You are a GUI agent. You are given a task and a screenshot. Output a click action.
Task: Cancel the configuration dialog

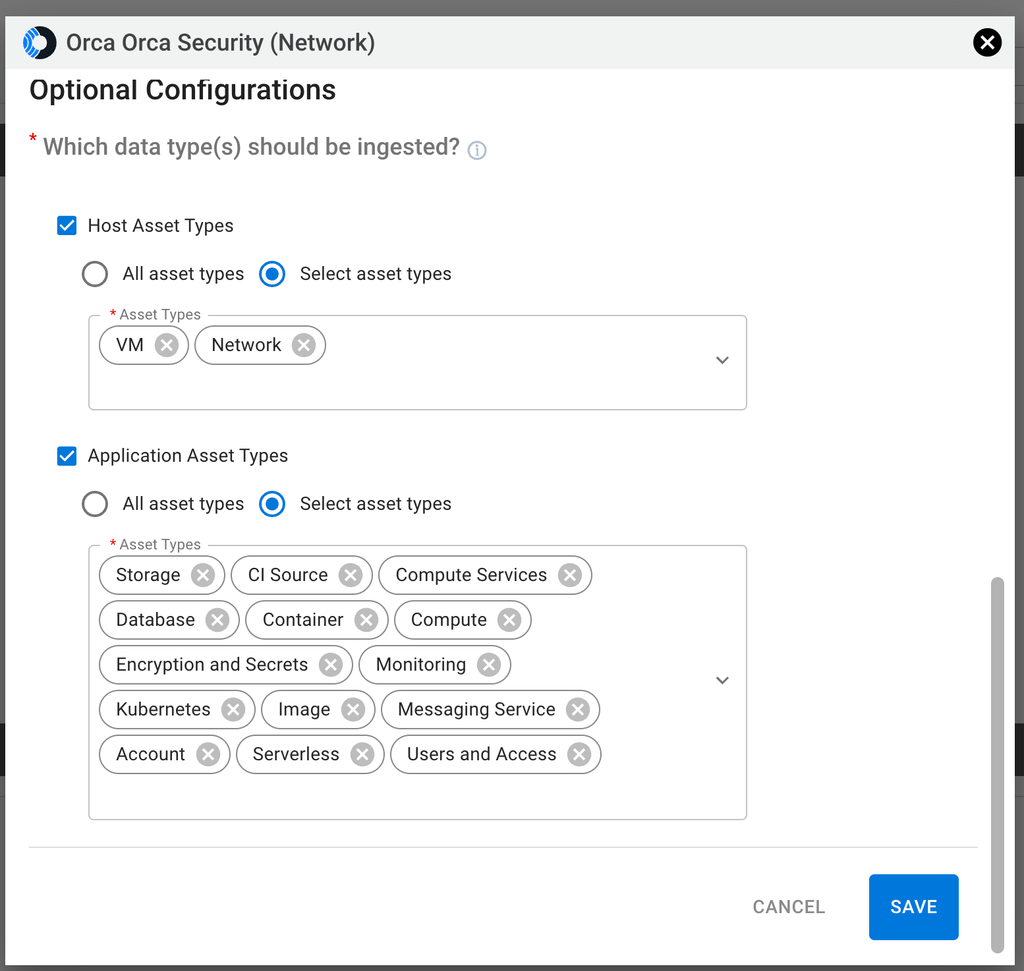pos(789,907)
